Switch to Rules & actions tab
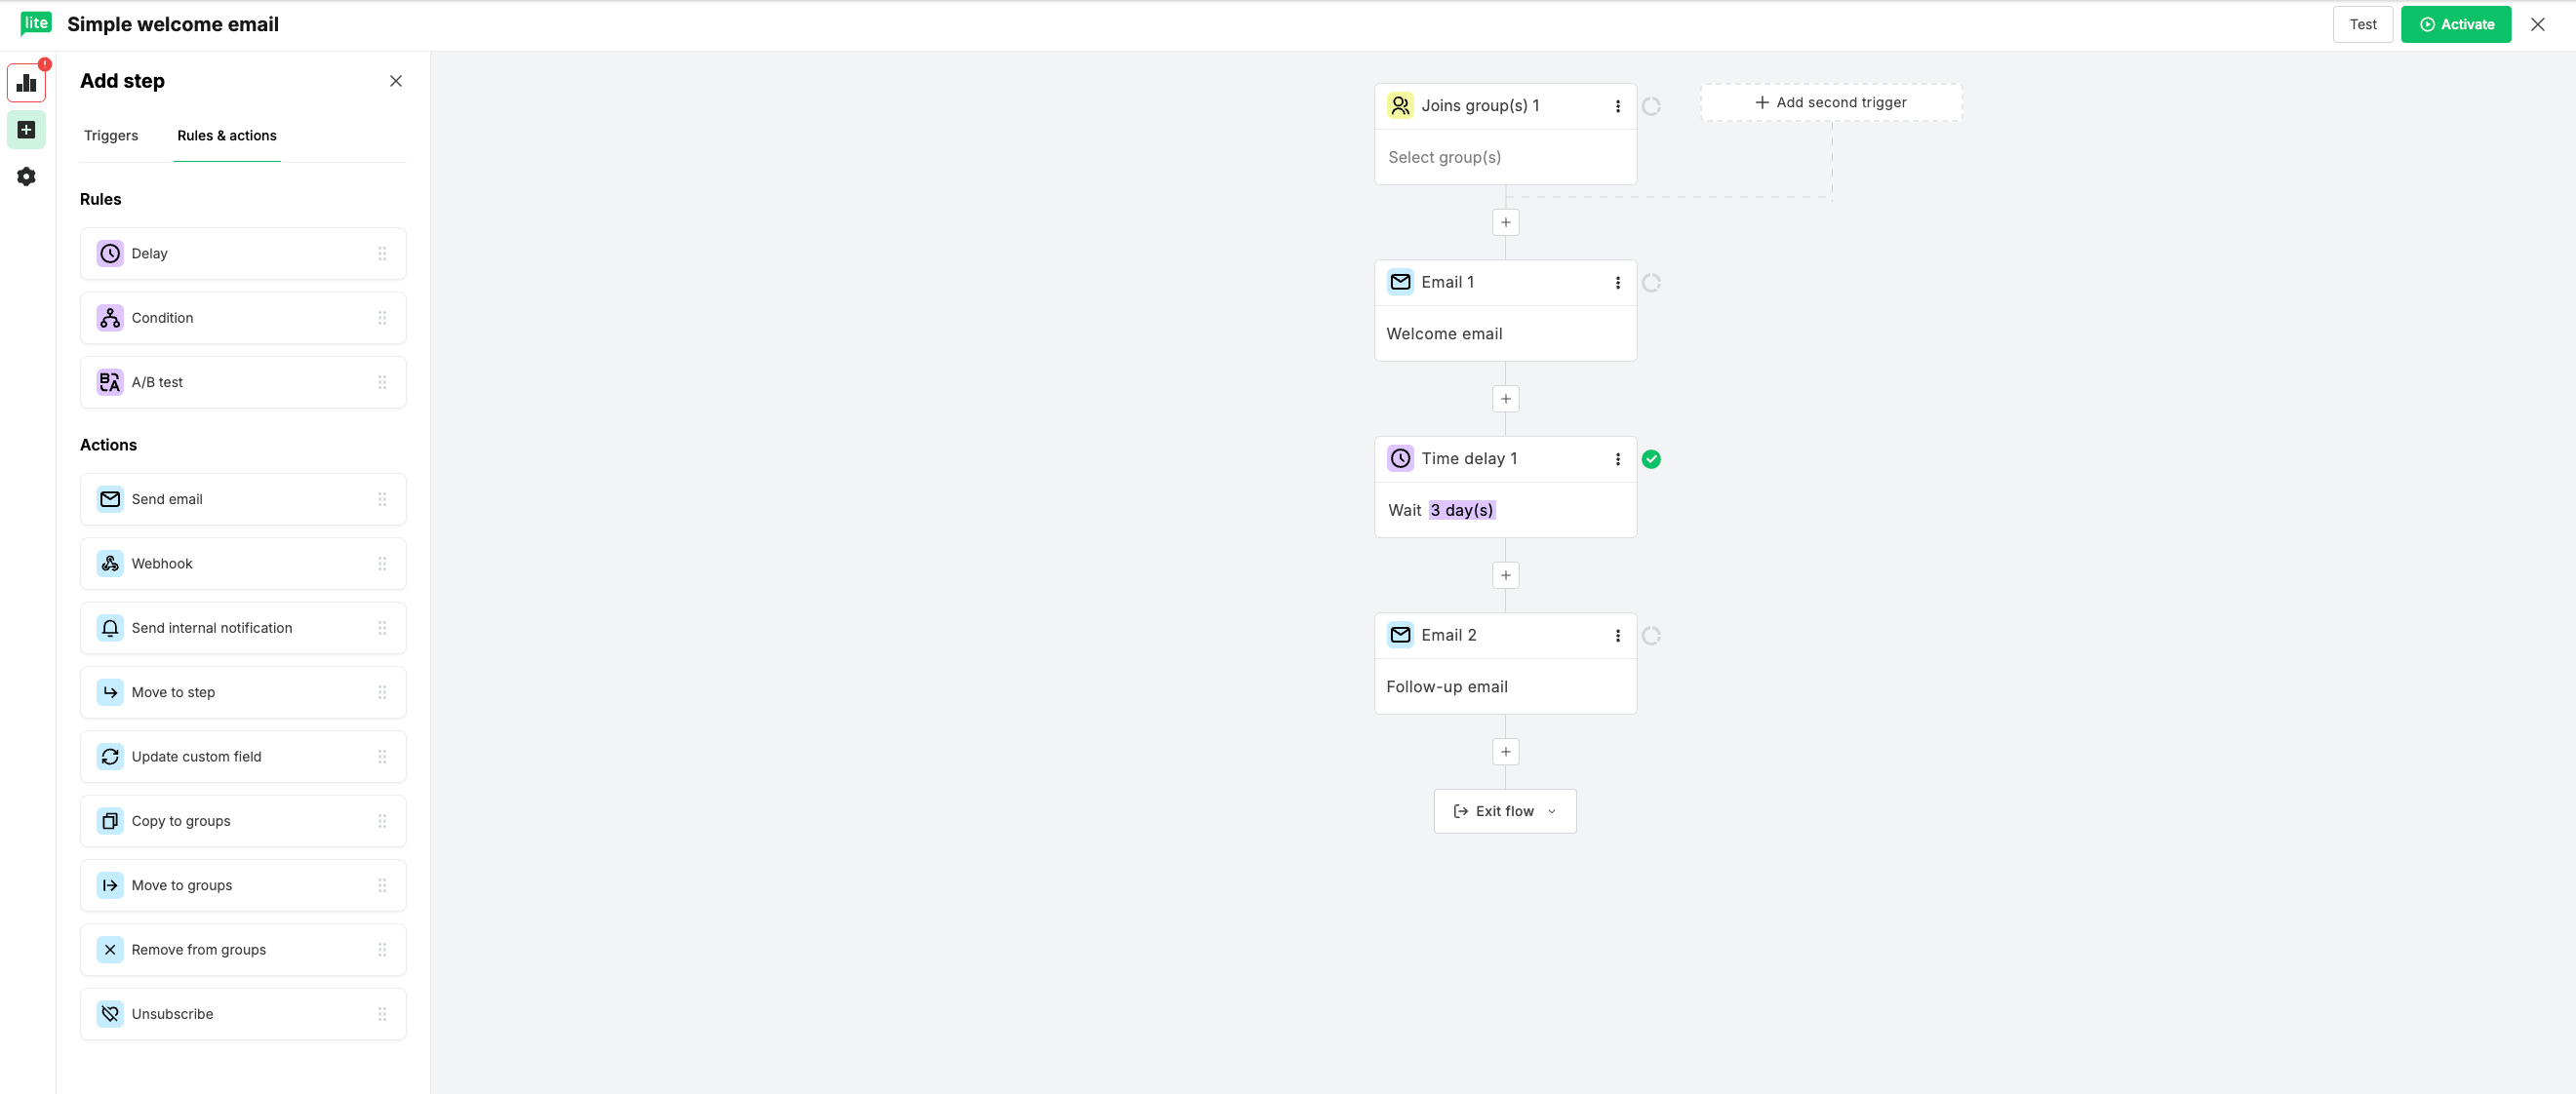The width and height of the screenshot is (2576, 1094). [x=227, y=136]
